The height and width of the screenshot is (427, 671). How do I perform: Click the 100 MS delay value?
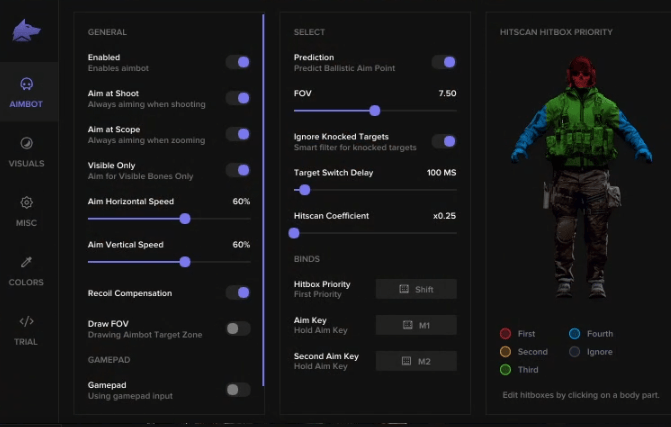(x=441, y=173)
